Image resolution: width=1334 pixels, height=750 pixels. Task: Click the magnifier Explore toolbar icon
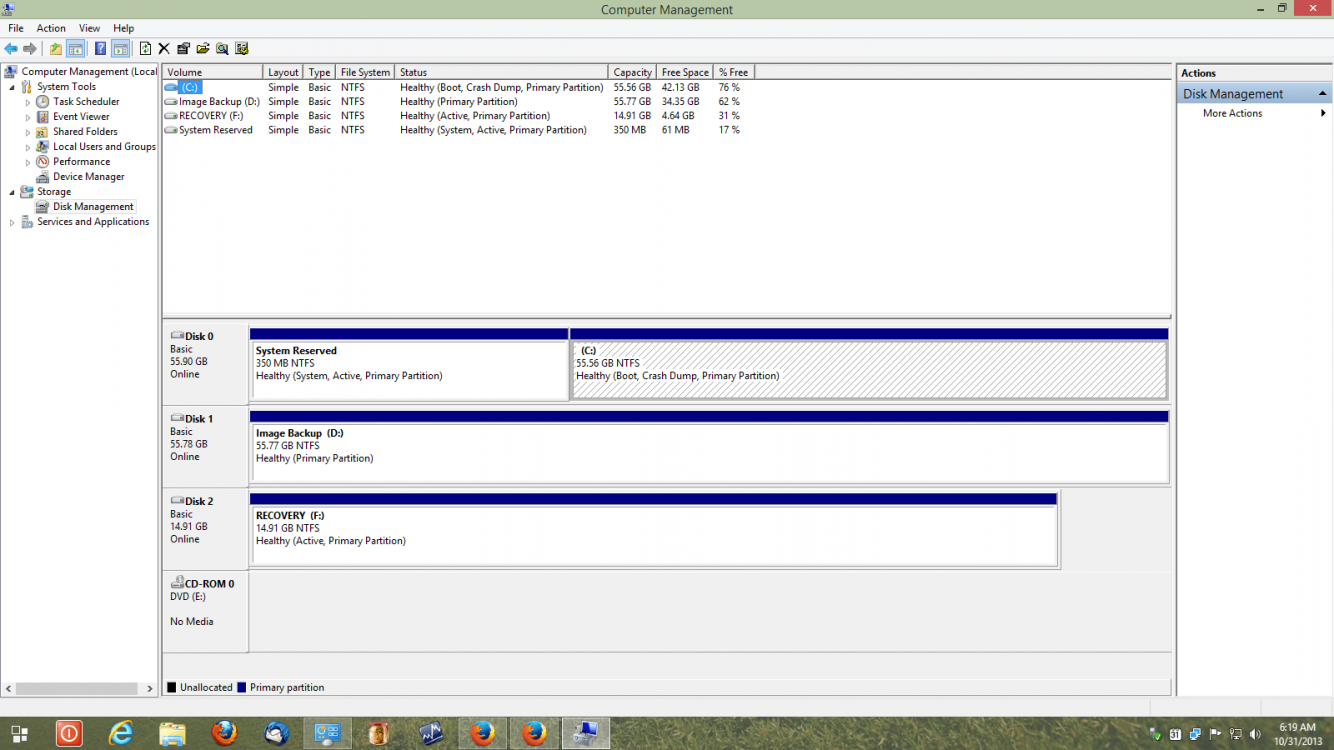pyautogui.click(x=222, y=48)
